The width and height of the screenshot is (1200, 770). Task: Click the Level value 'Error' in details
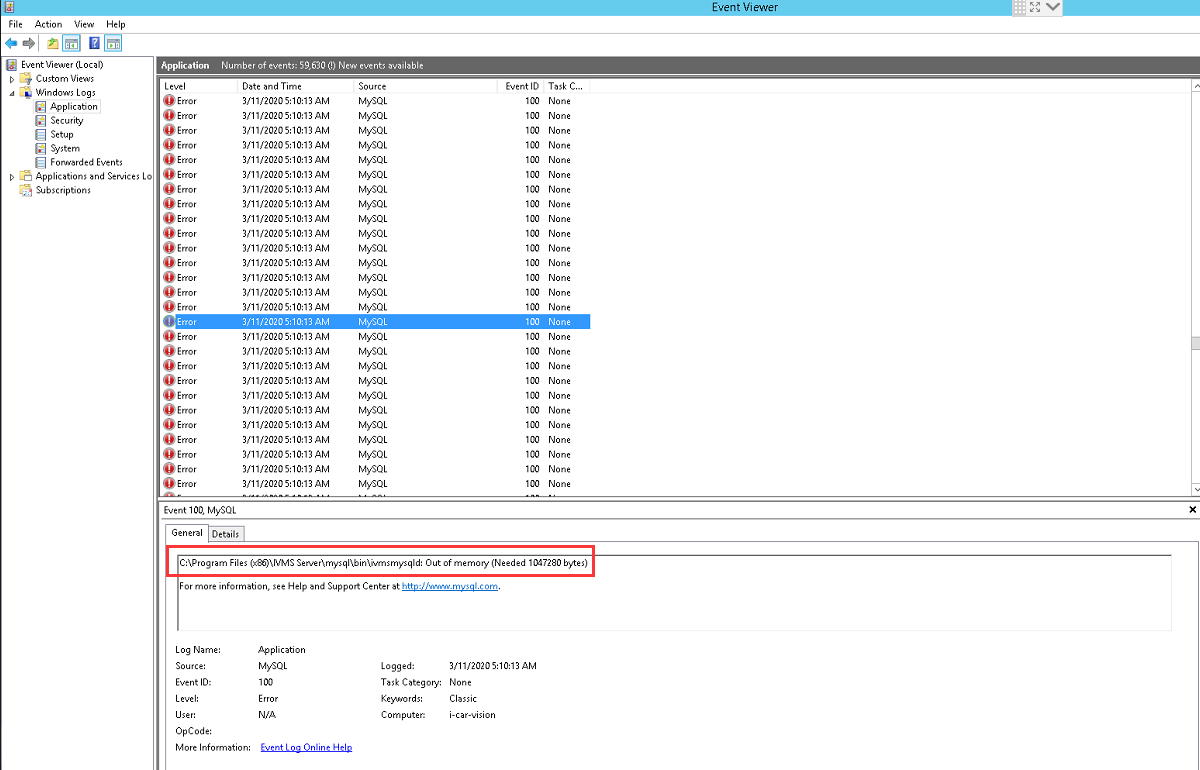[268, 699]
